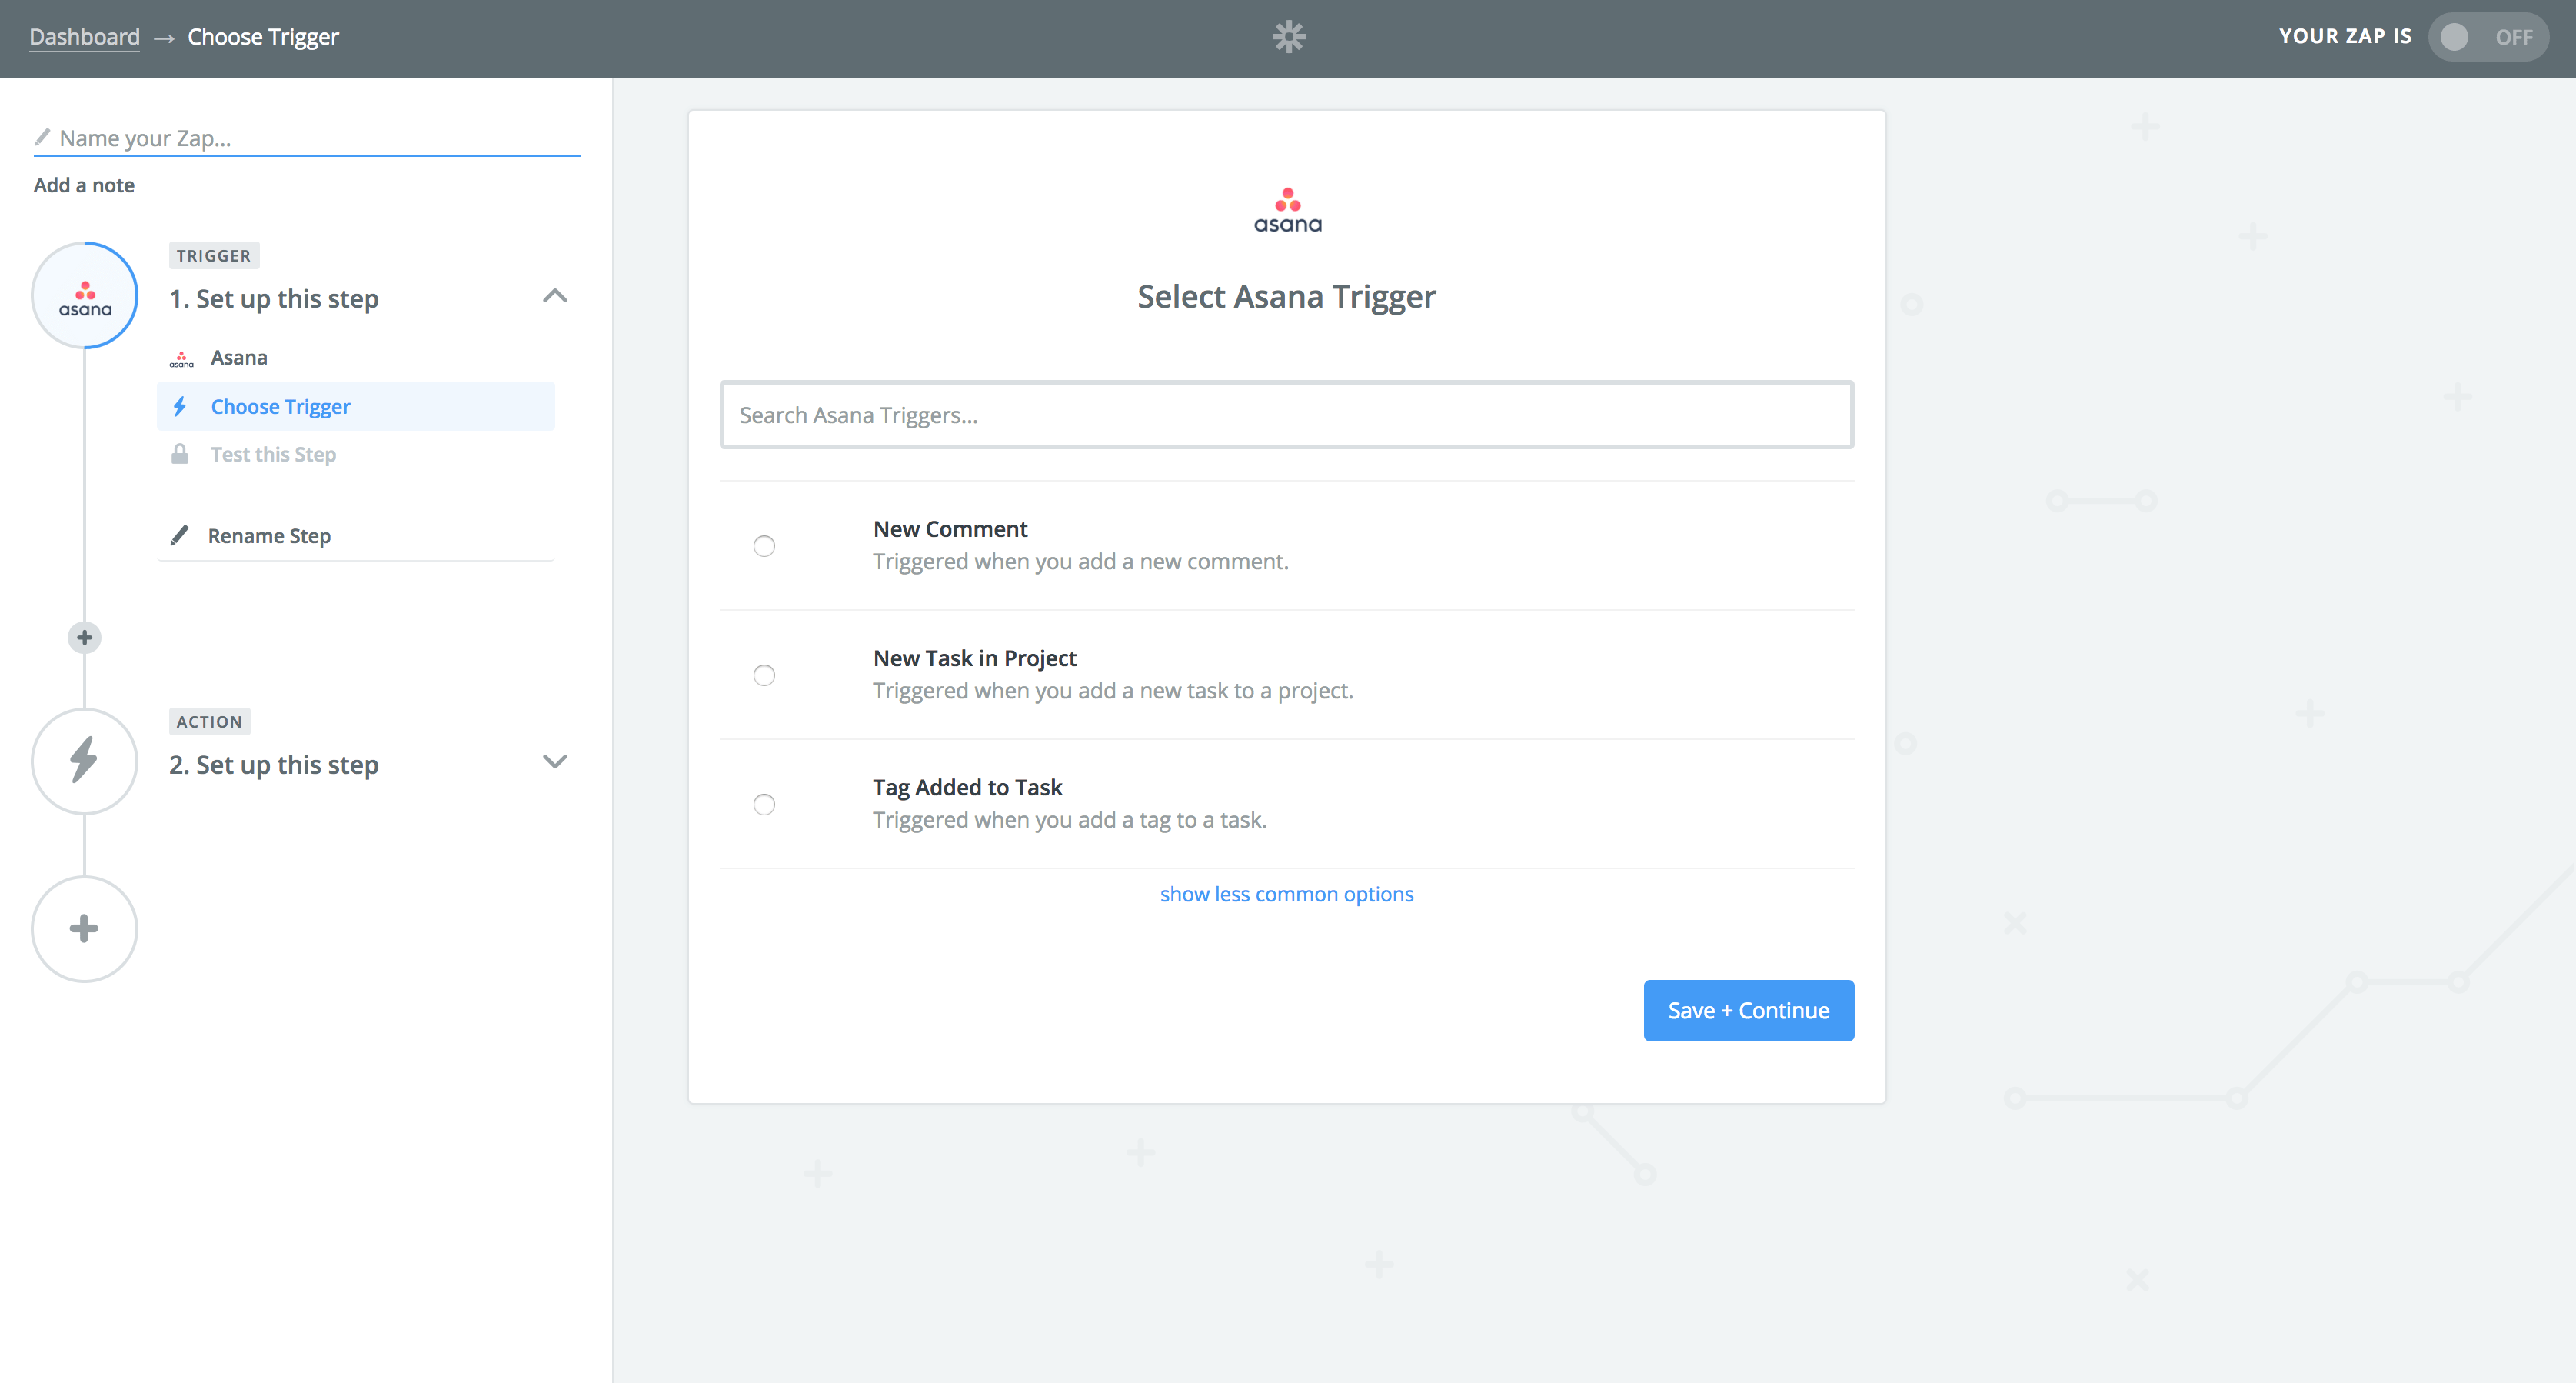Click the Asana logo above Select Asana Trigger
Screen dimensions: 2576x1383
1287,208
